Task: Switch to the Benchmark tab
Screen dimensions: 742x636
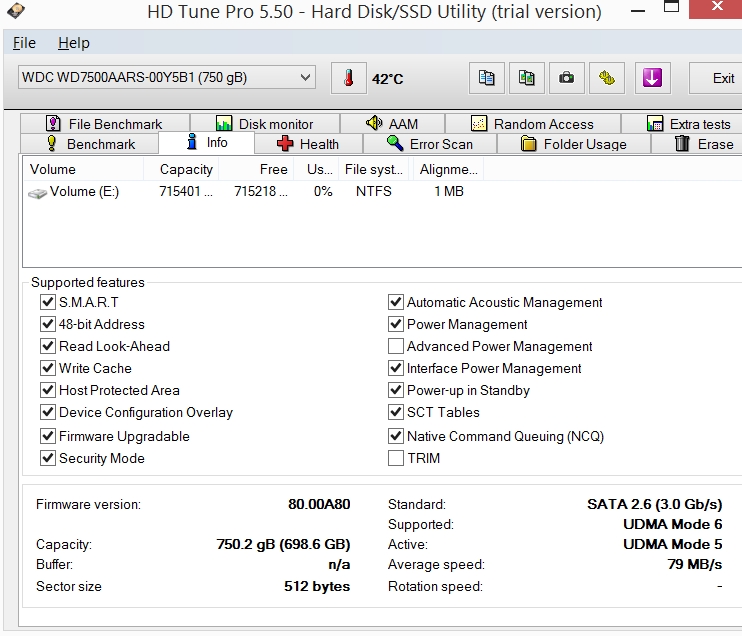Action: (x=89, y=144)
